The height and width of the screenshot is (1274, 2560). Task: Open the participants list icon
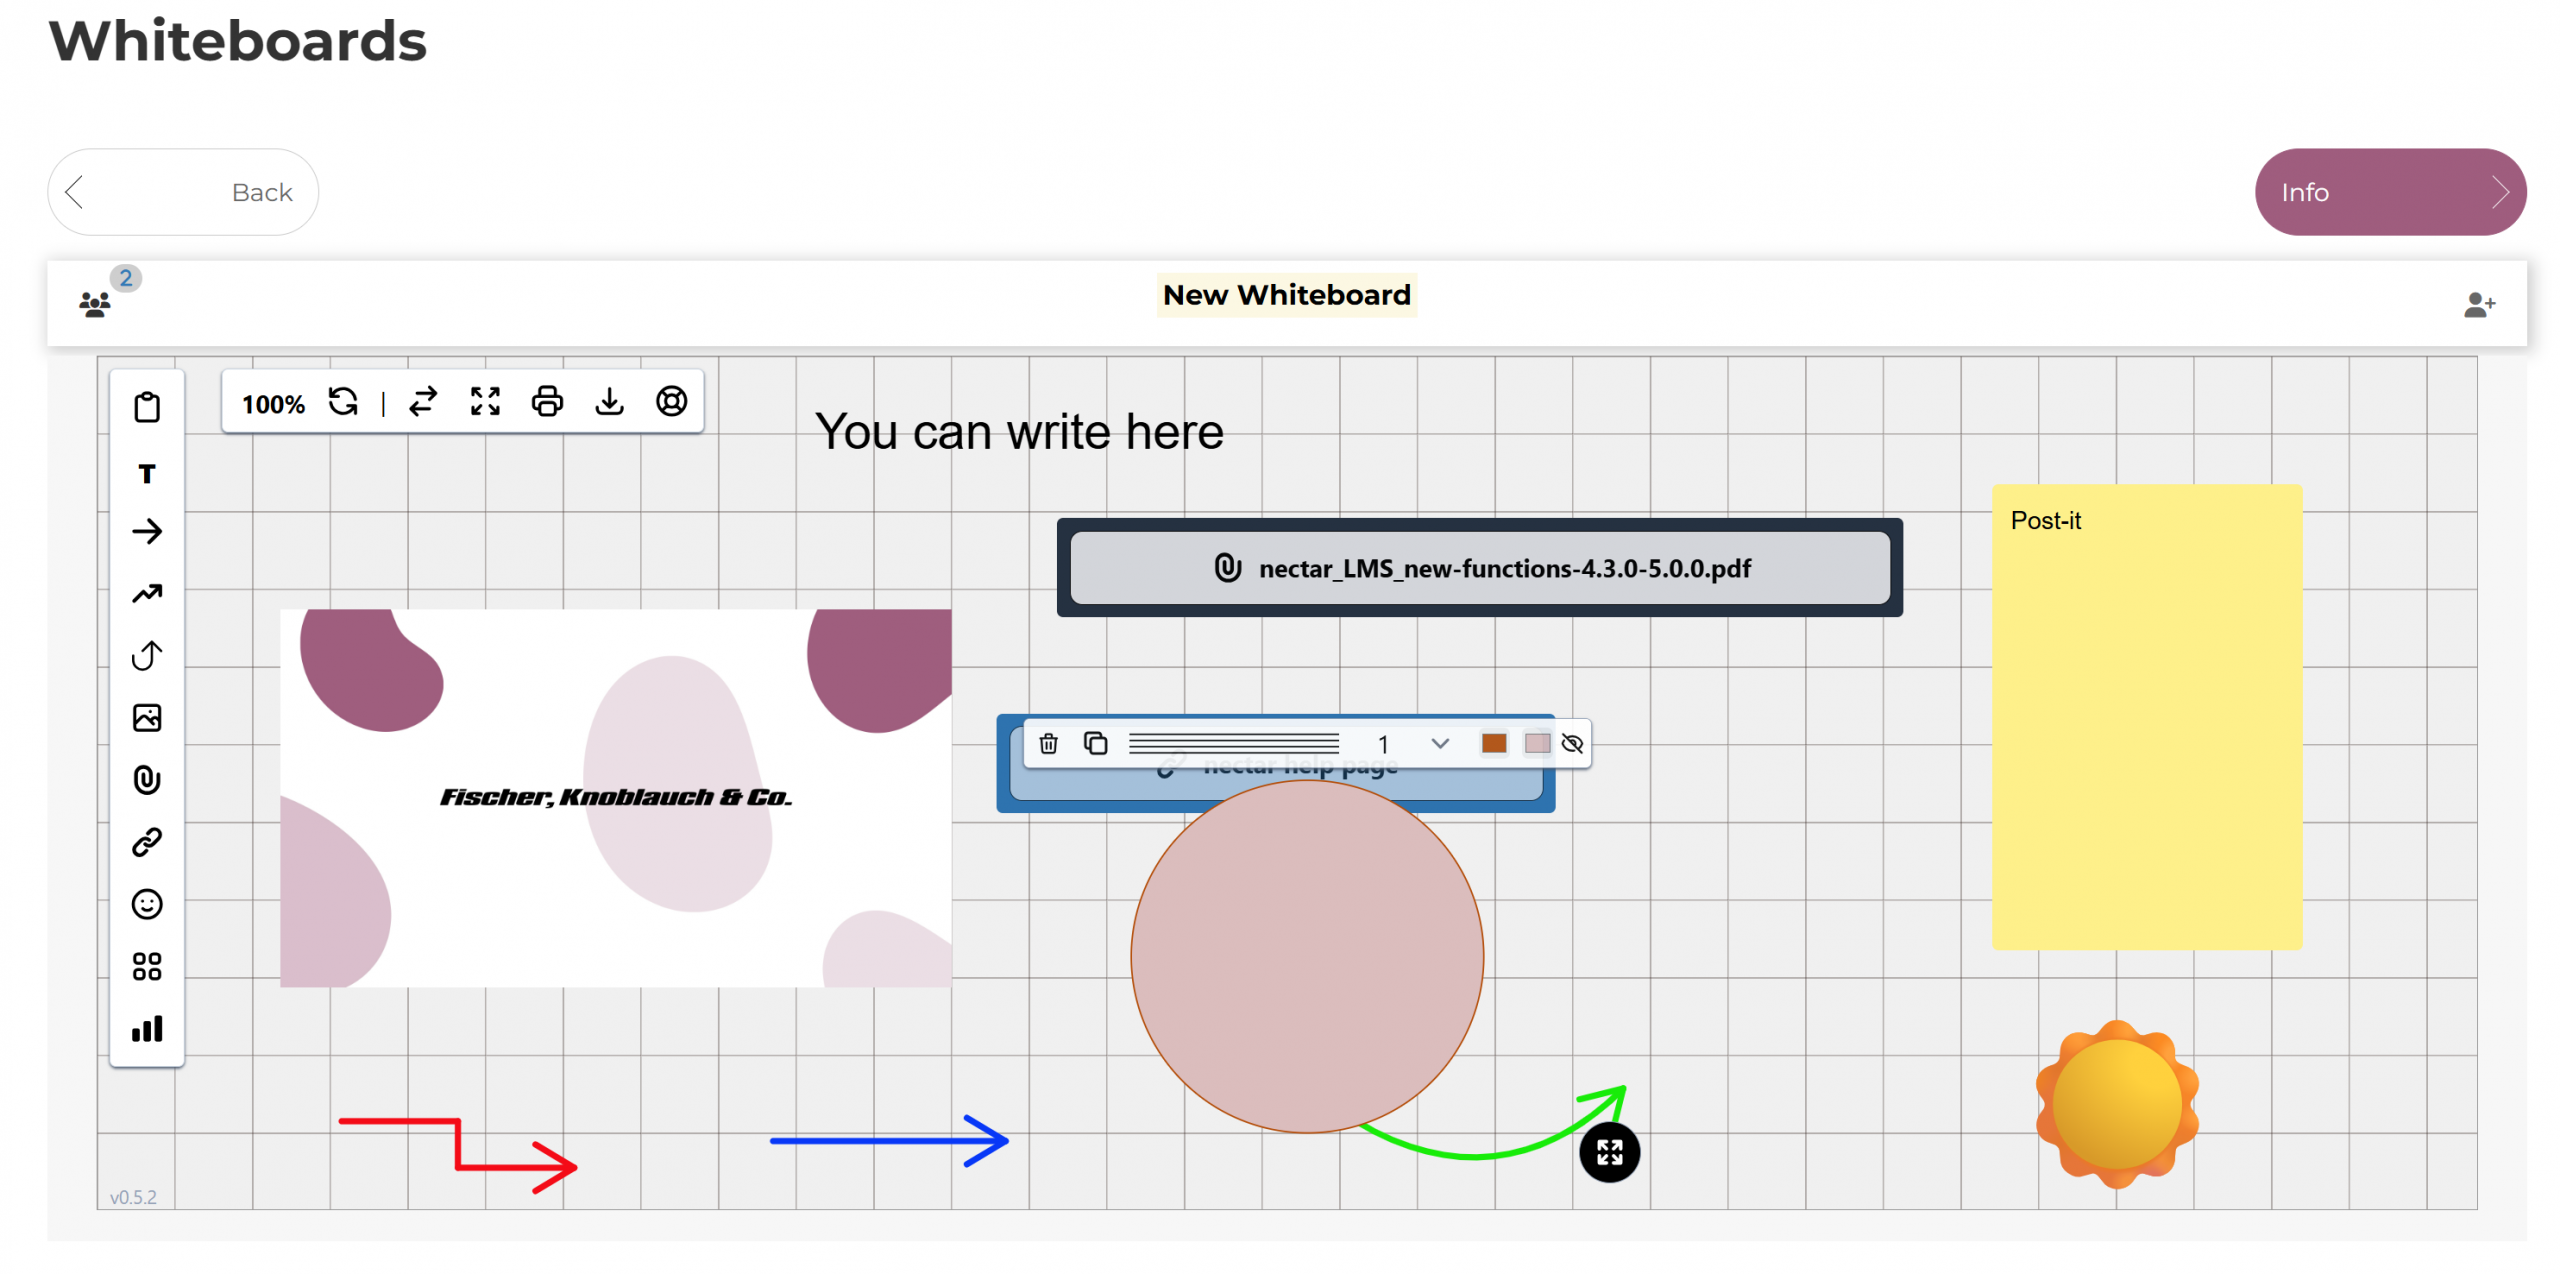(x=96, y=303)
